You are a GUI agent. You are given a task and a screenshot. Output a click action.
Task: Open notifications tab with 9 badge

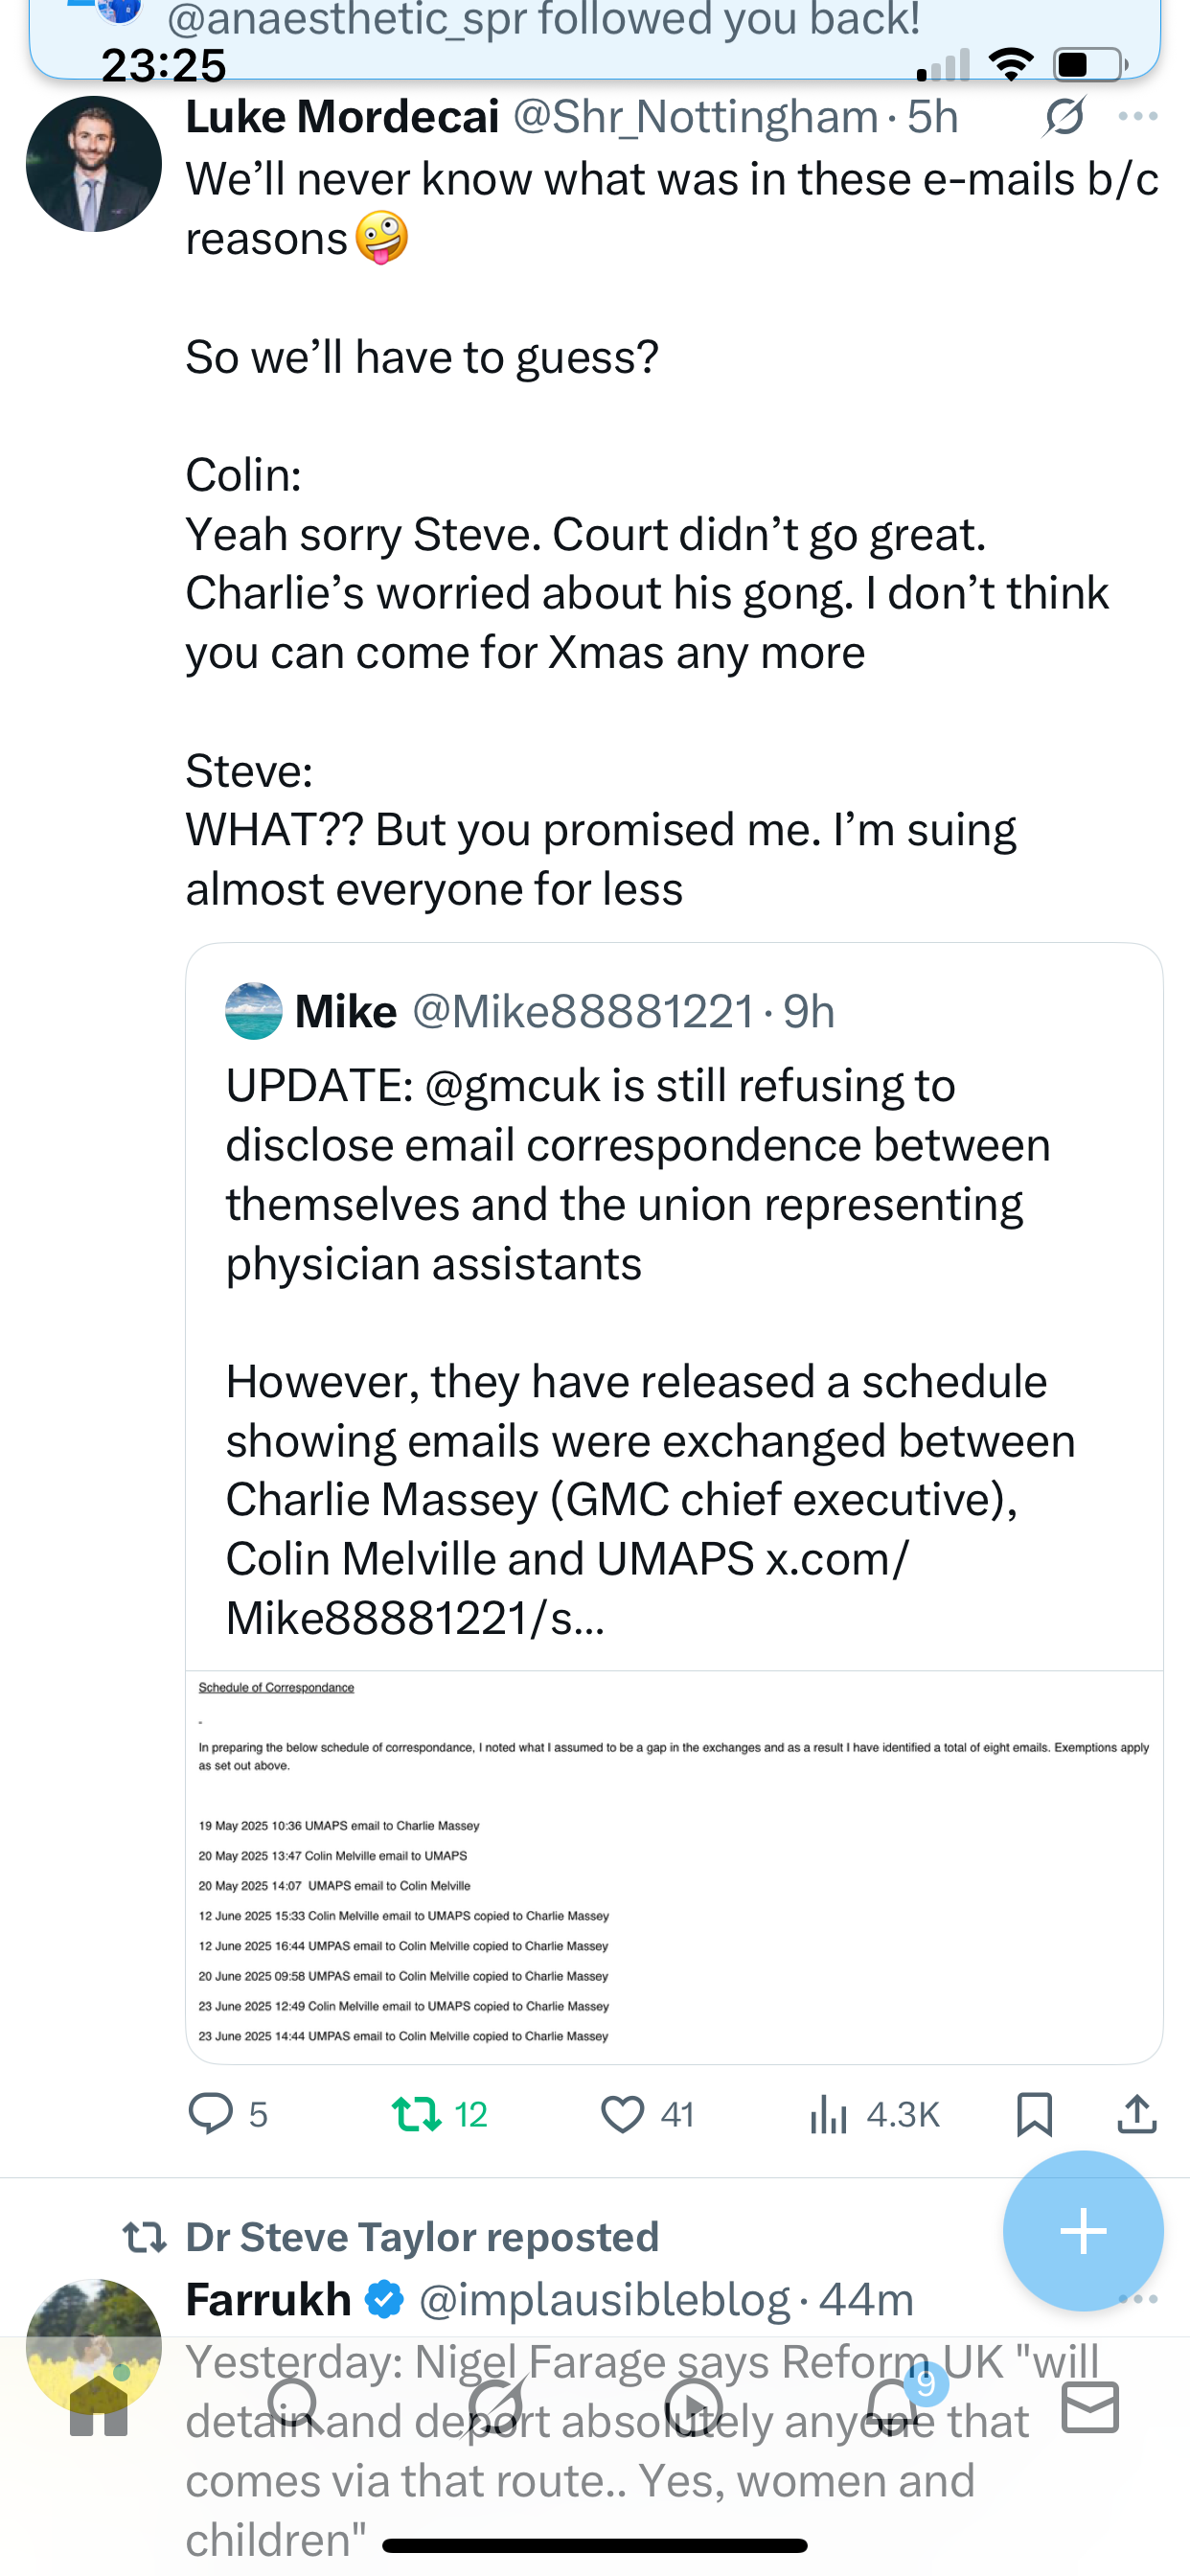(892, 2406)
